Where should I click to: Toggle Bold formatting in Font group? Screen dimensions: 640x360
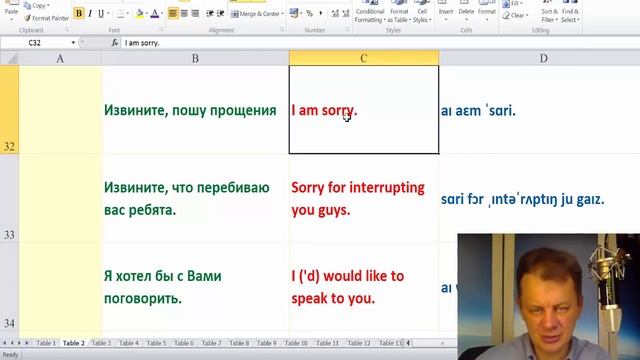pyautogui.click(x=79, y=13)
